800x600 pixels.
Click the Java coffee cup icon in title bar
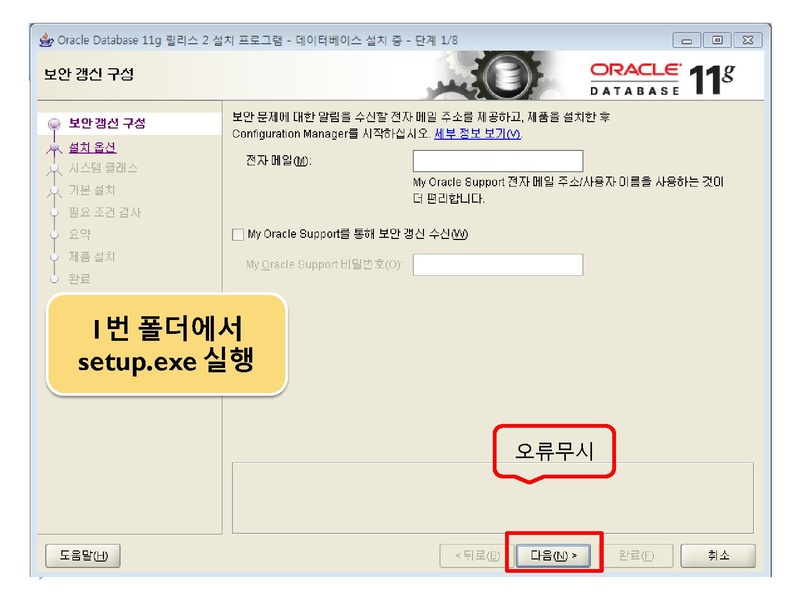pos(46,40)
